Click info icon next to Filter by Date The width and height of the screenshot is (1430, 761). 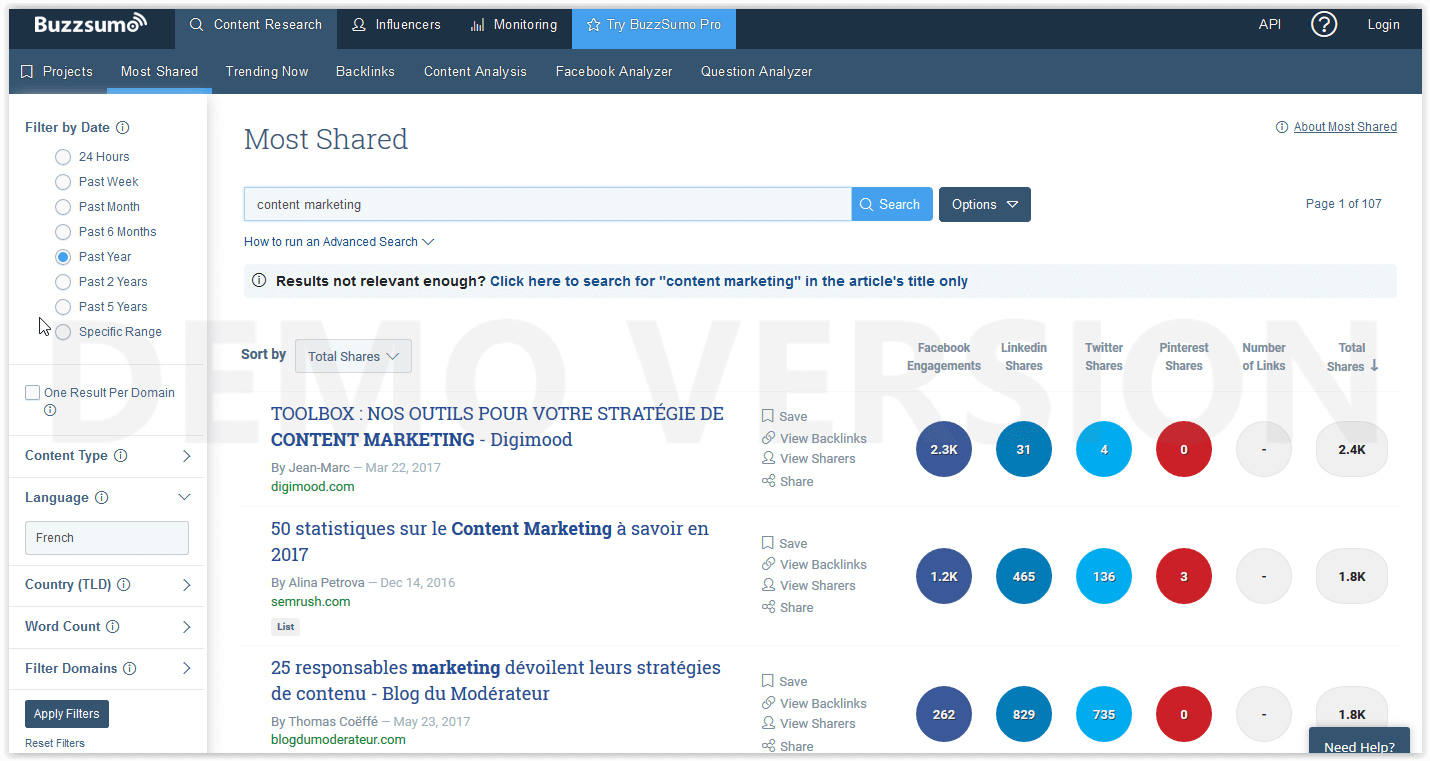click(123, 128)
